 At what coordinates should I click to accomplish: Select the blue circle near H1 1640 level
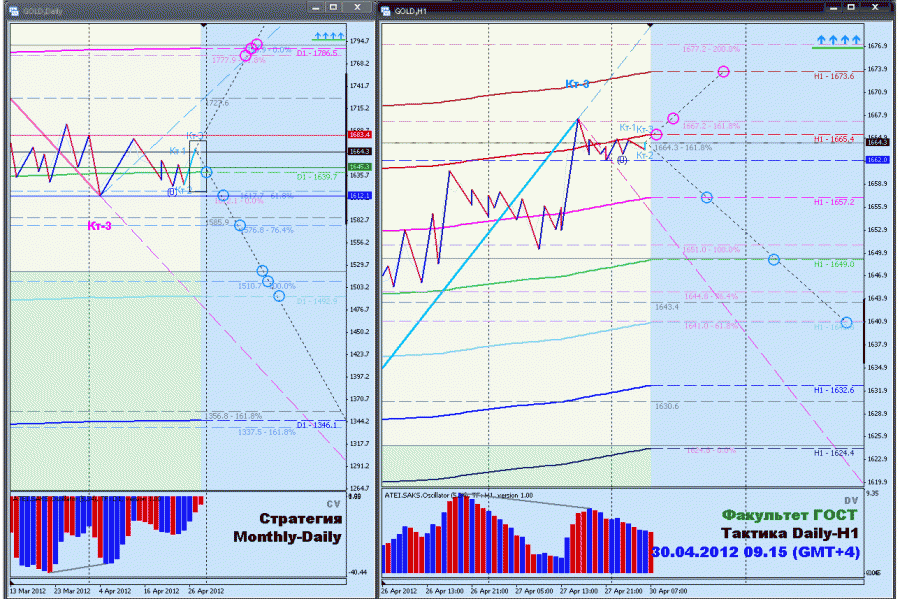(x=847, y=322)
